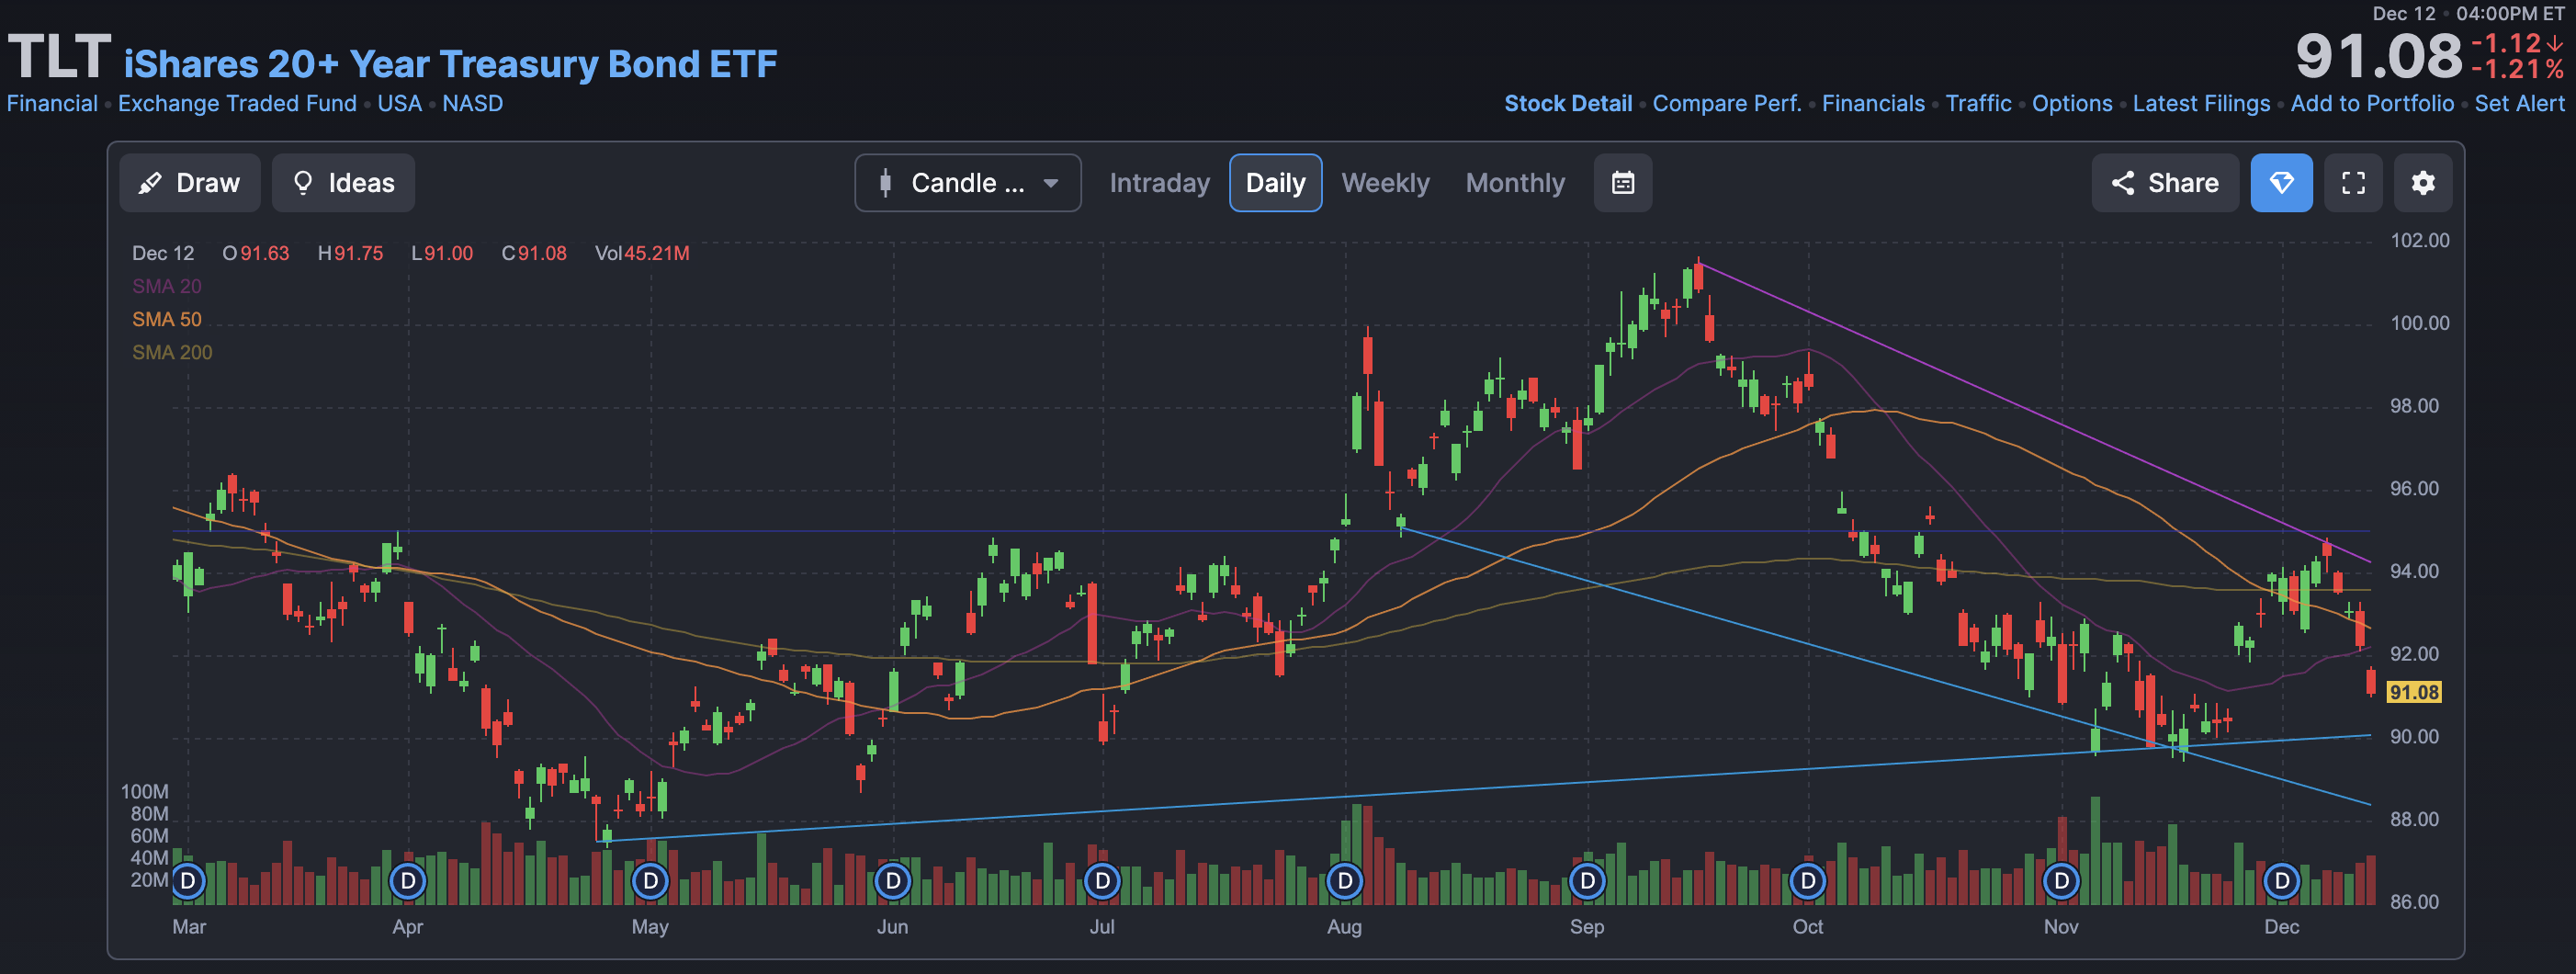Click the May dividend marker
Screen dimensions: 2576x974
point(650,881)
